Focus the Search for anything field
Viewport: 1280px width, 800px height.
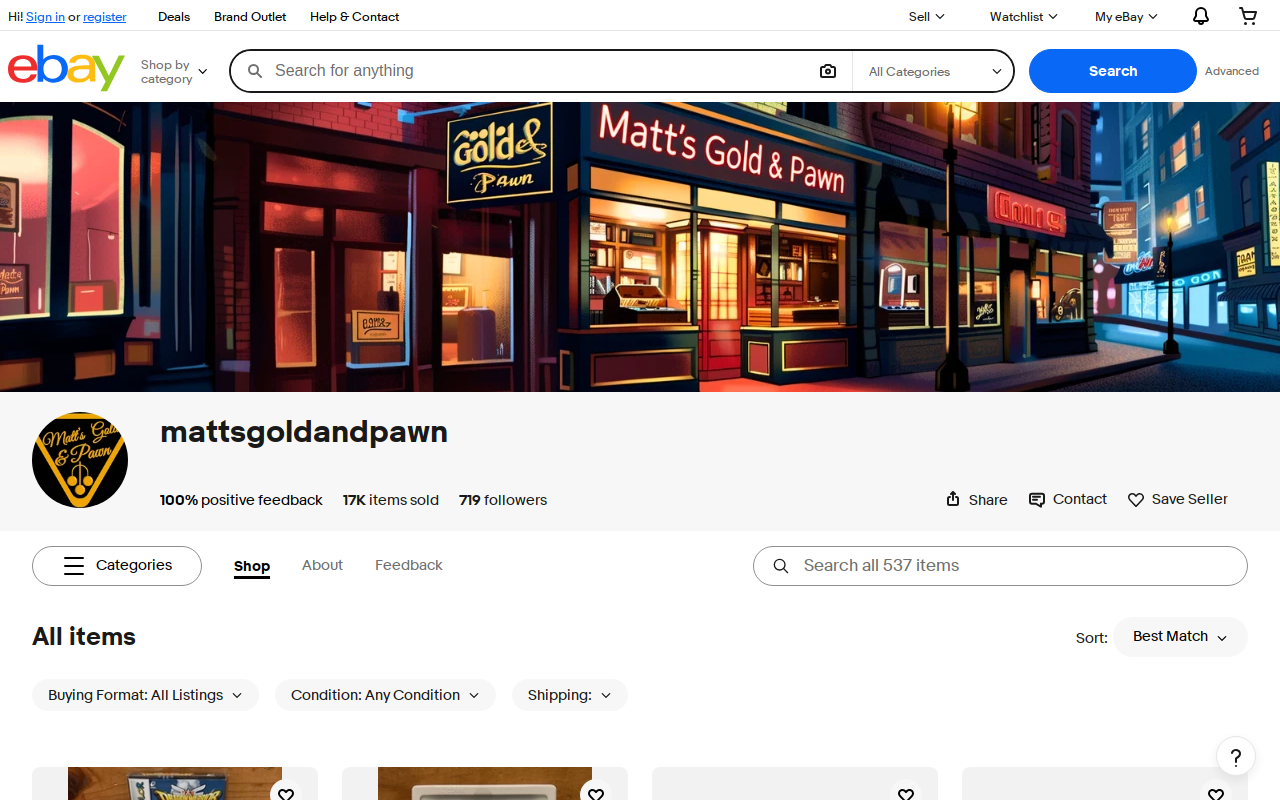pos(540,71)
